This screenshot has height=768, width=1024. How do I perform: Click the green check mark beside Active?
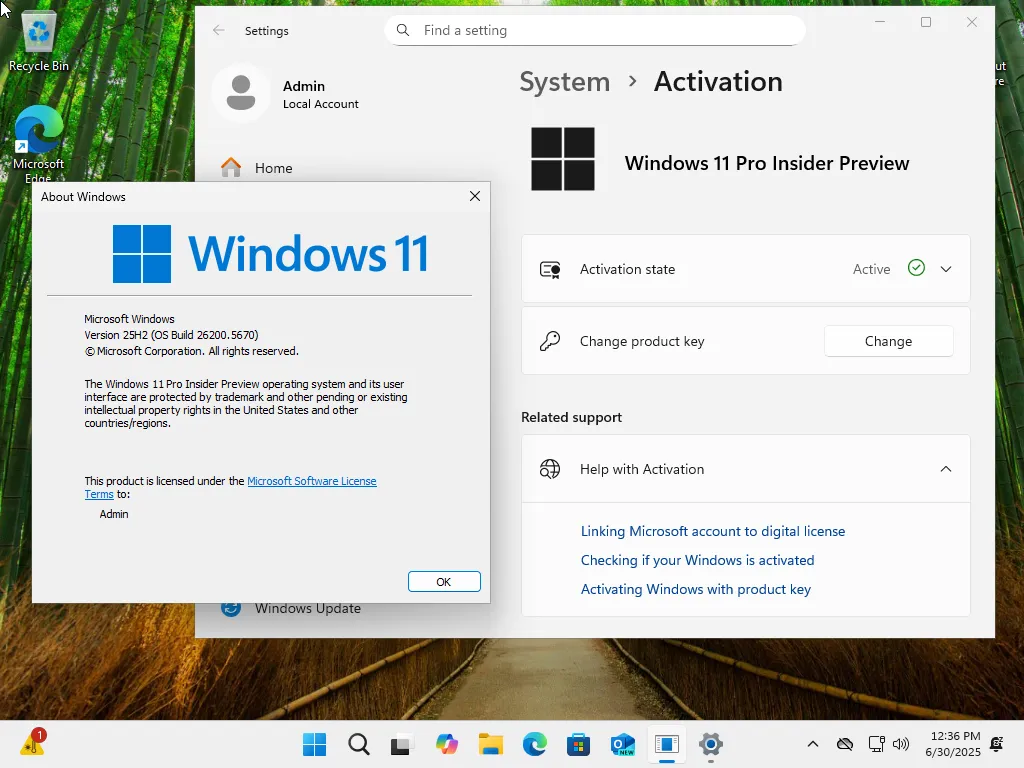click(x=916, y=268)
